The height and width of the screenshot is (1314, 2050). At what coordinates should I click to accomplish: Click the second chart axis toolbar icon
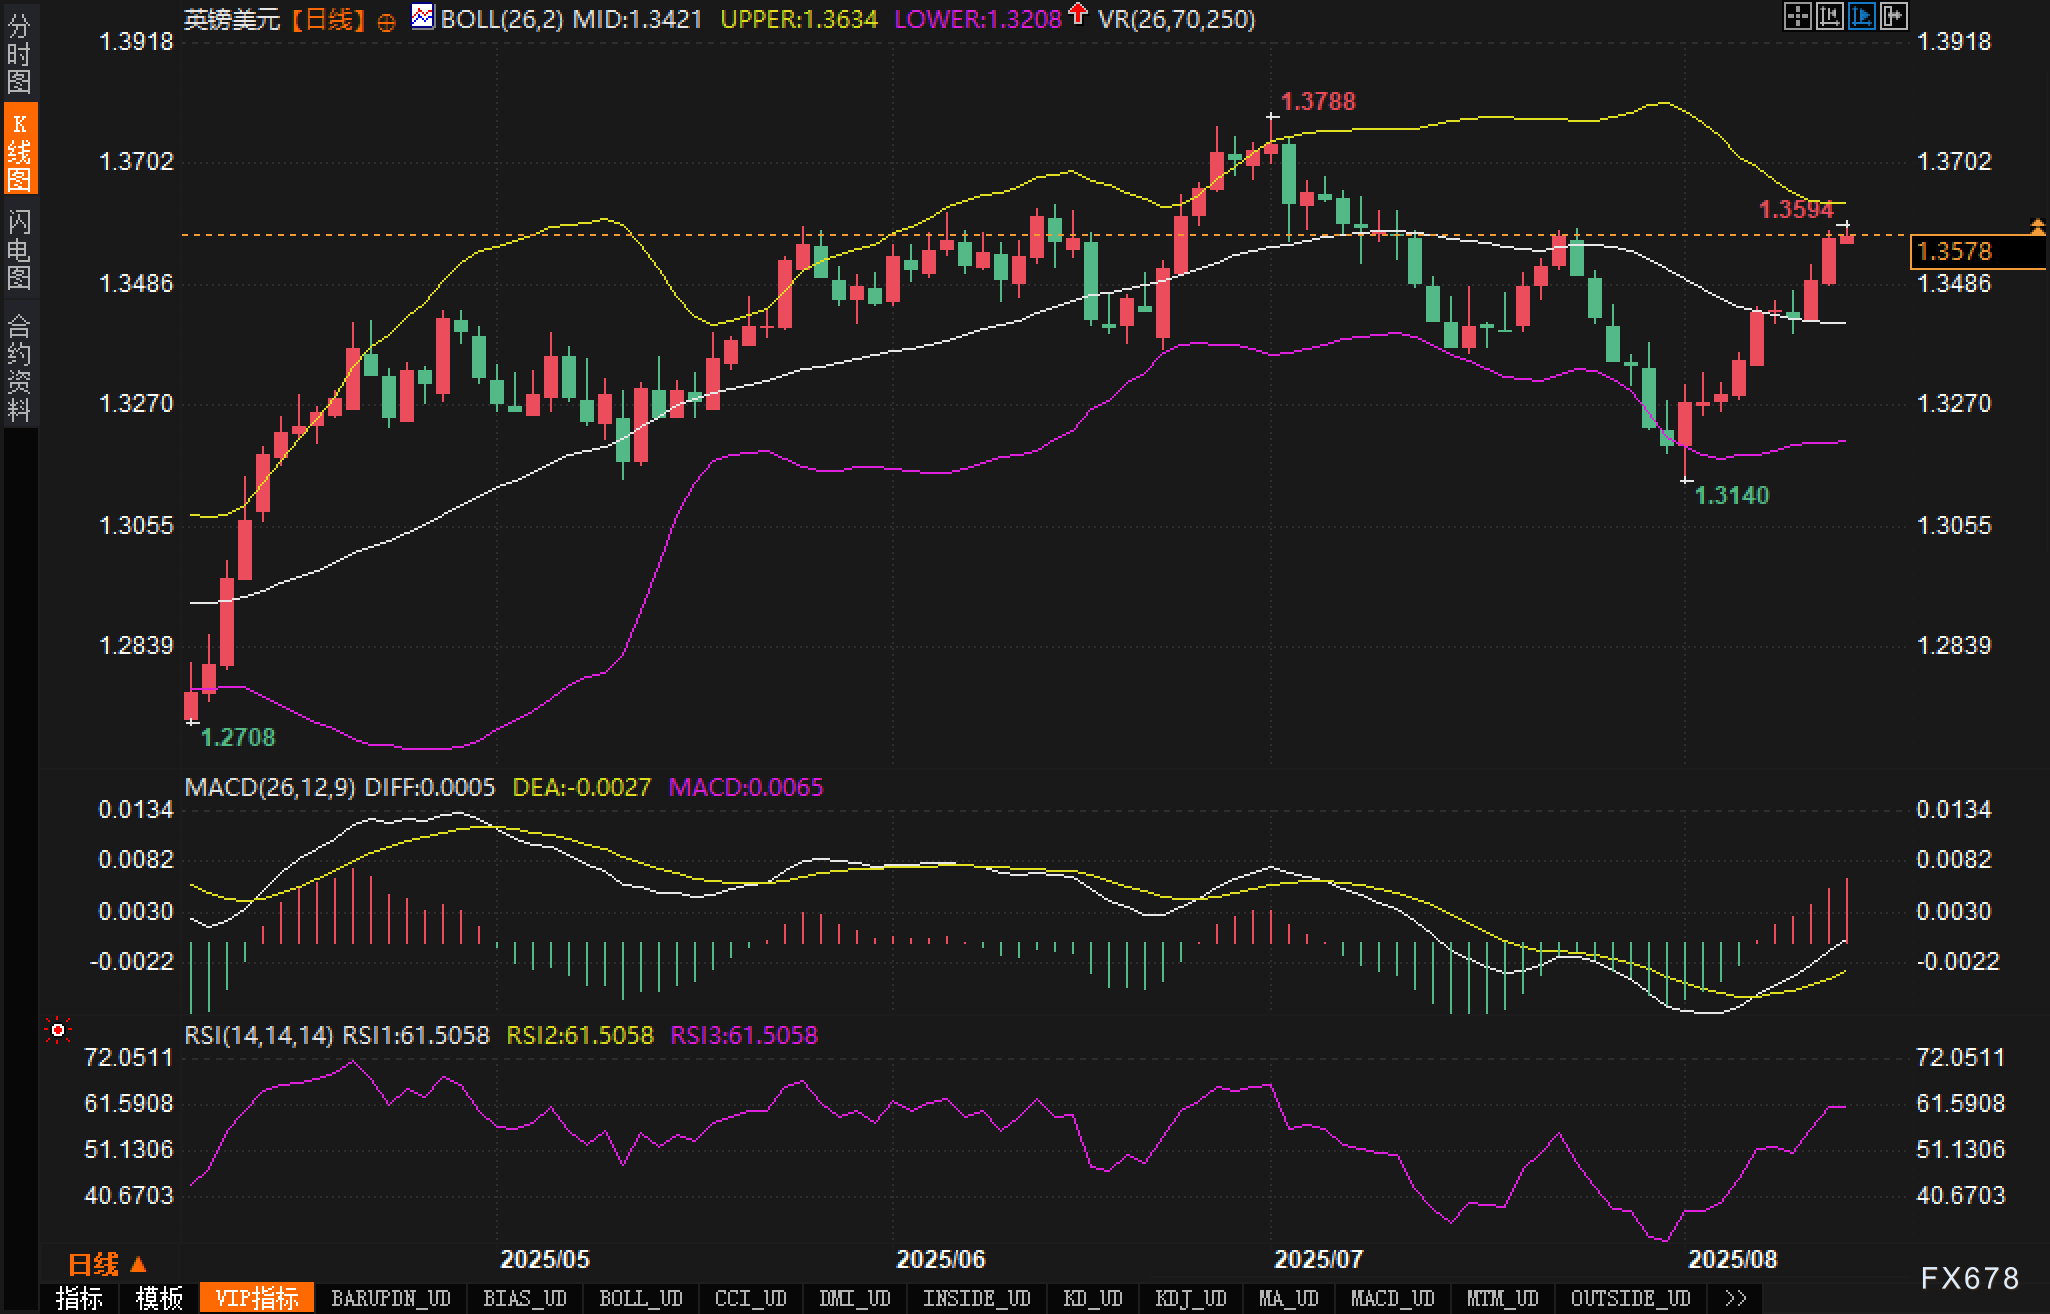pyautogui.click(x=1829, y=16)
